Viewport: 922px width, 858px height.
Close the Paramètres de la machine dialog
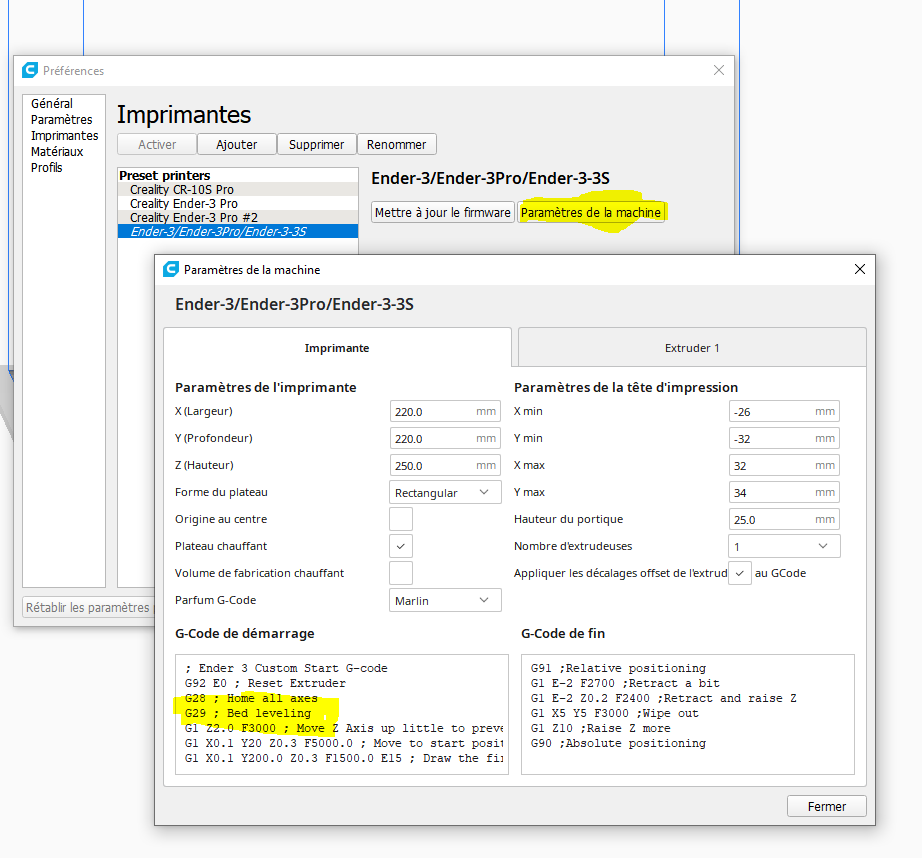tap(860, 269)
